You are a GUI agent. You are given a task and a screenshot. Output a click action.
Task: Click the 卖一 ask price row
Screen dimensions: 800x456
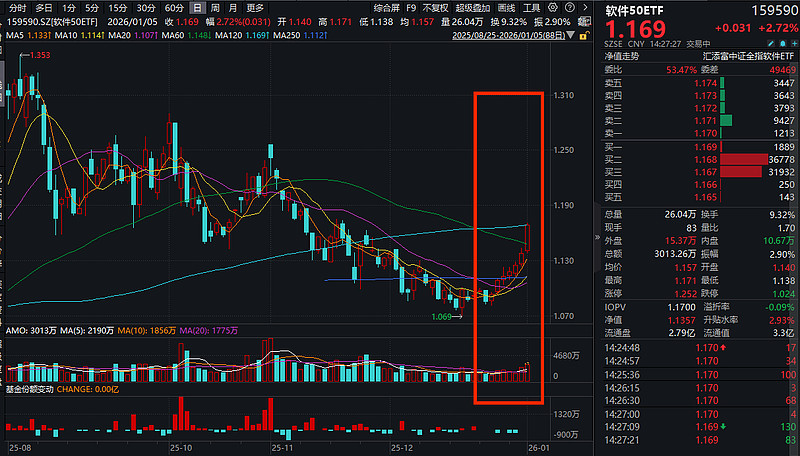[700, 132]
